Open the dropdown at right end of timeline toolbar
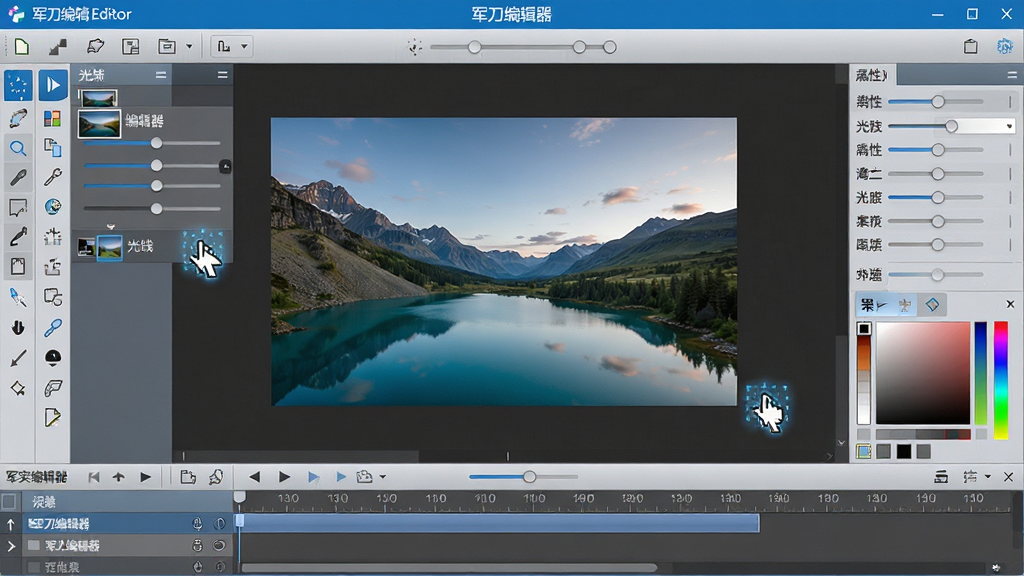The height and width of the screenshot is (576, 1024). click(x=987, y=477)
